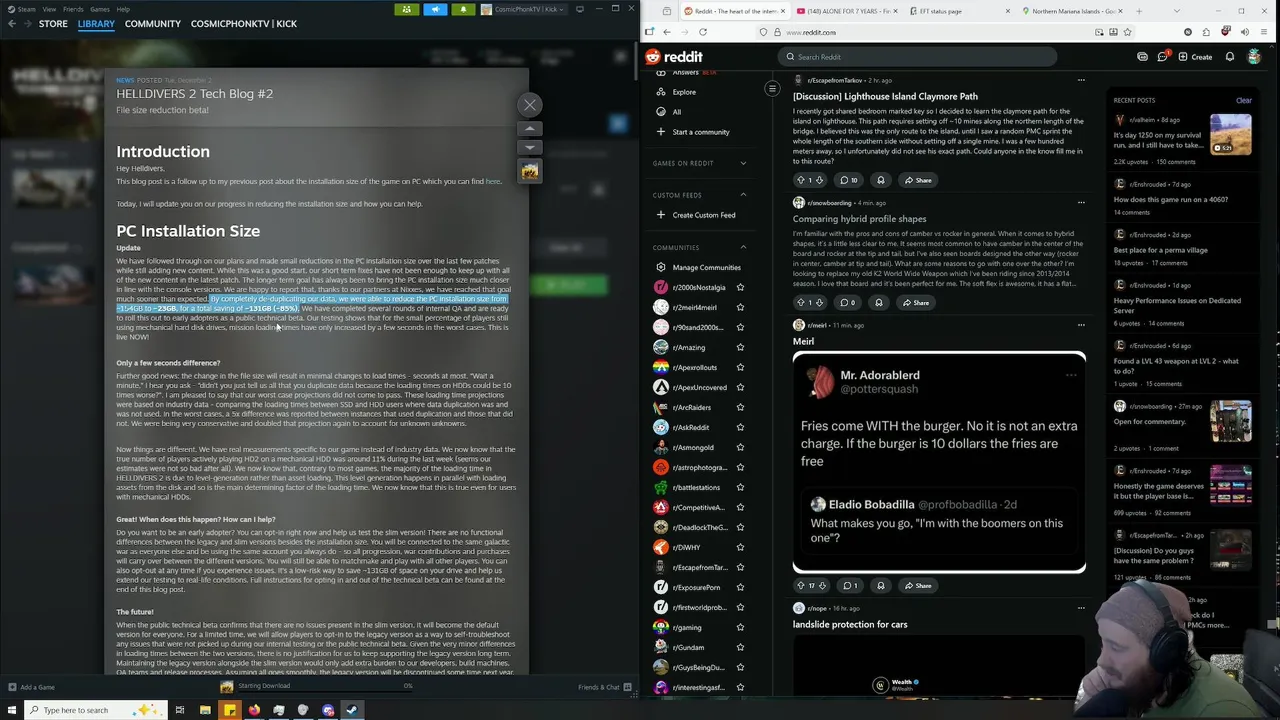Open Steam's STORE tab
This screenshot has width=1280, height=720.
point(53,23)
